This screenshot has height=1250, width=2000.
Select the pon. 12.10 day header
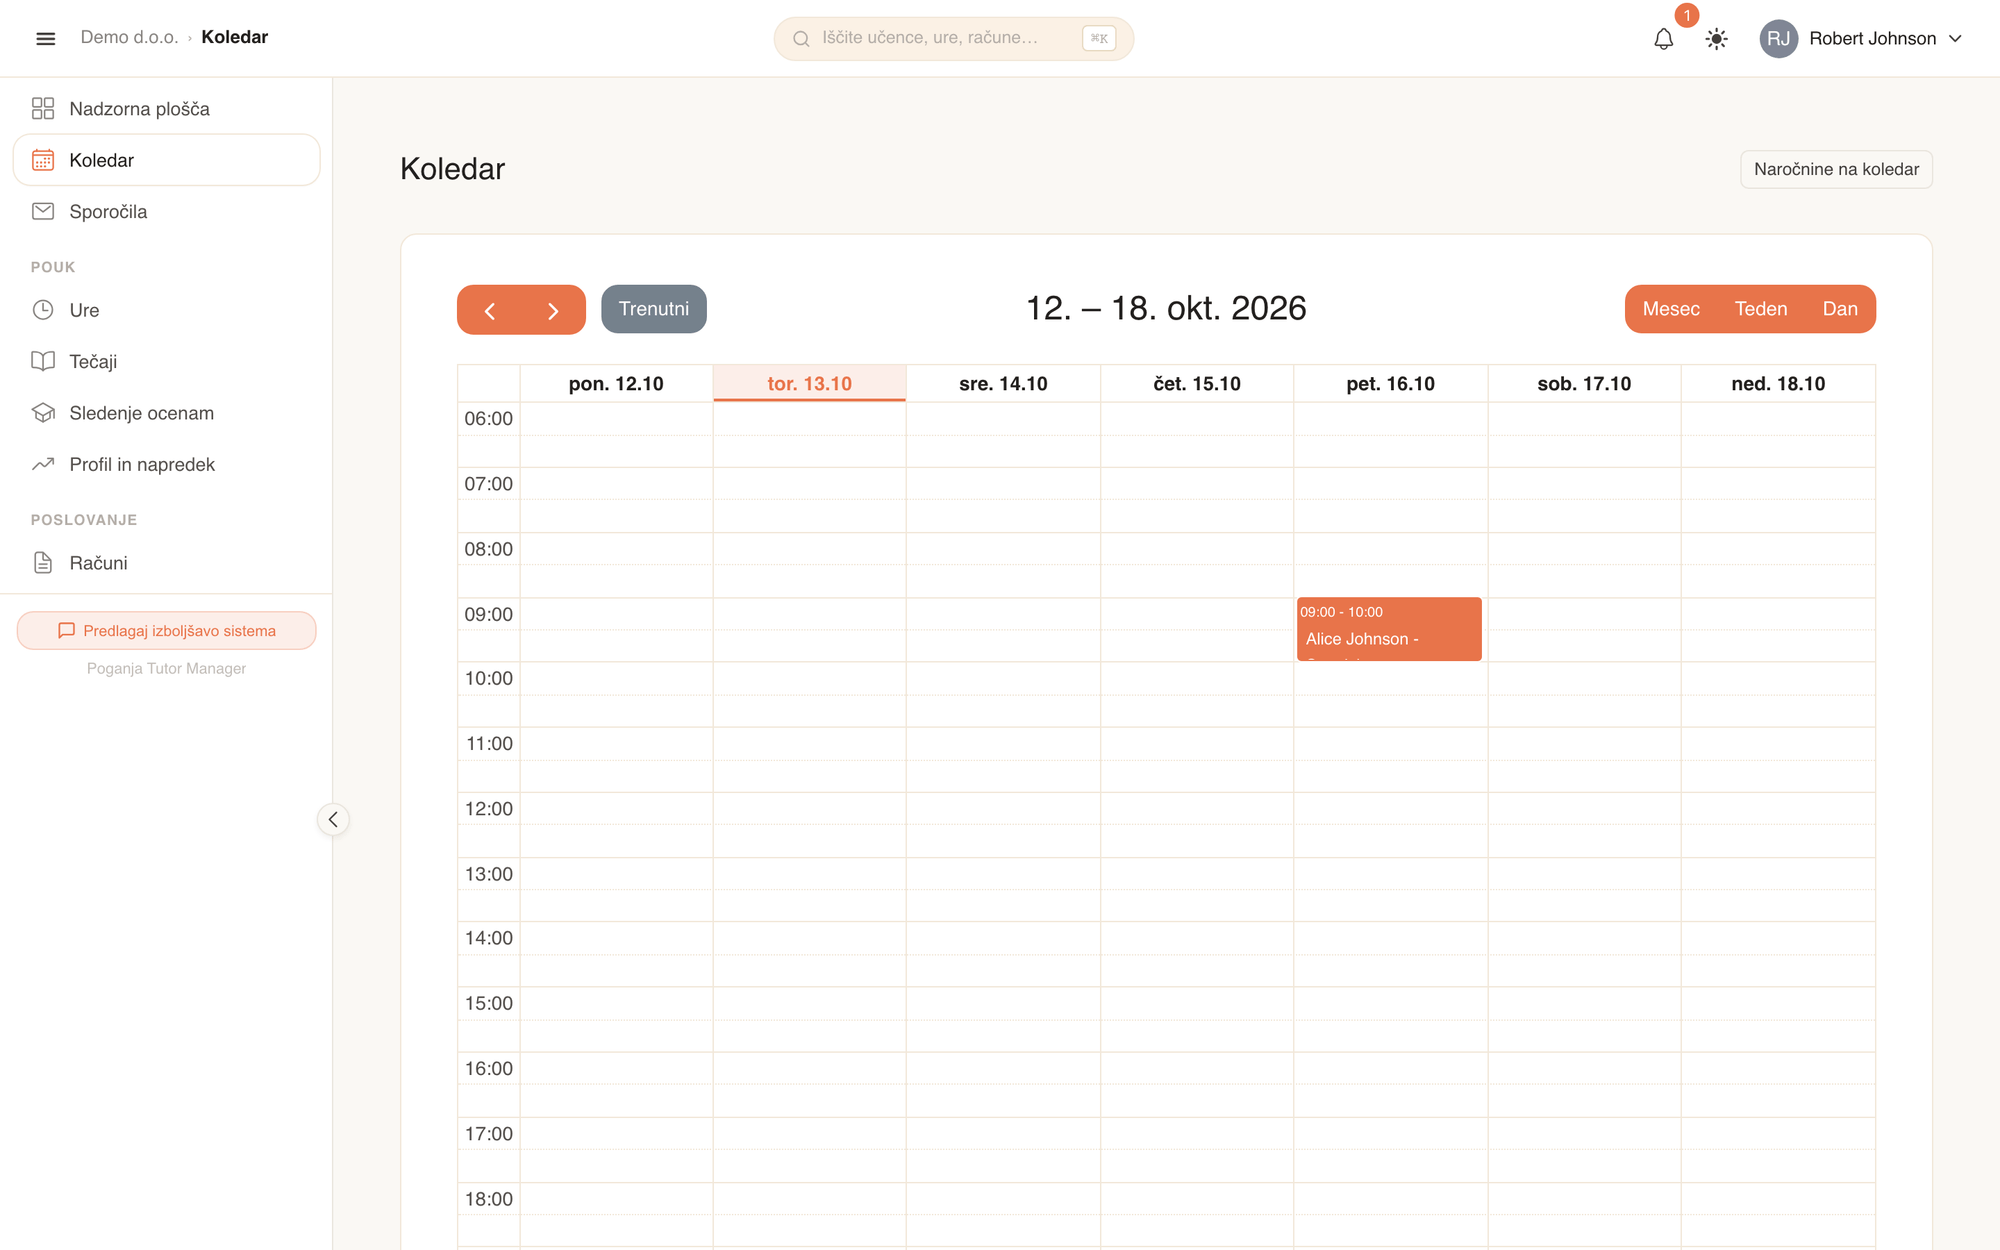(x=616, y=383)
